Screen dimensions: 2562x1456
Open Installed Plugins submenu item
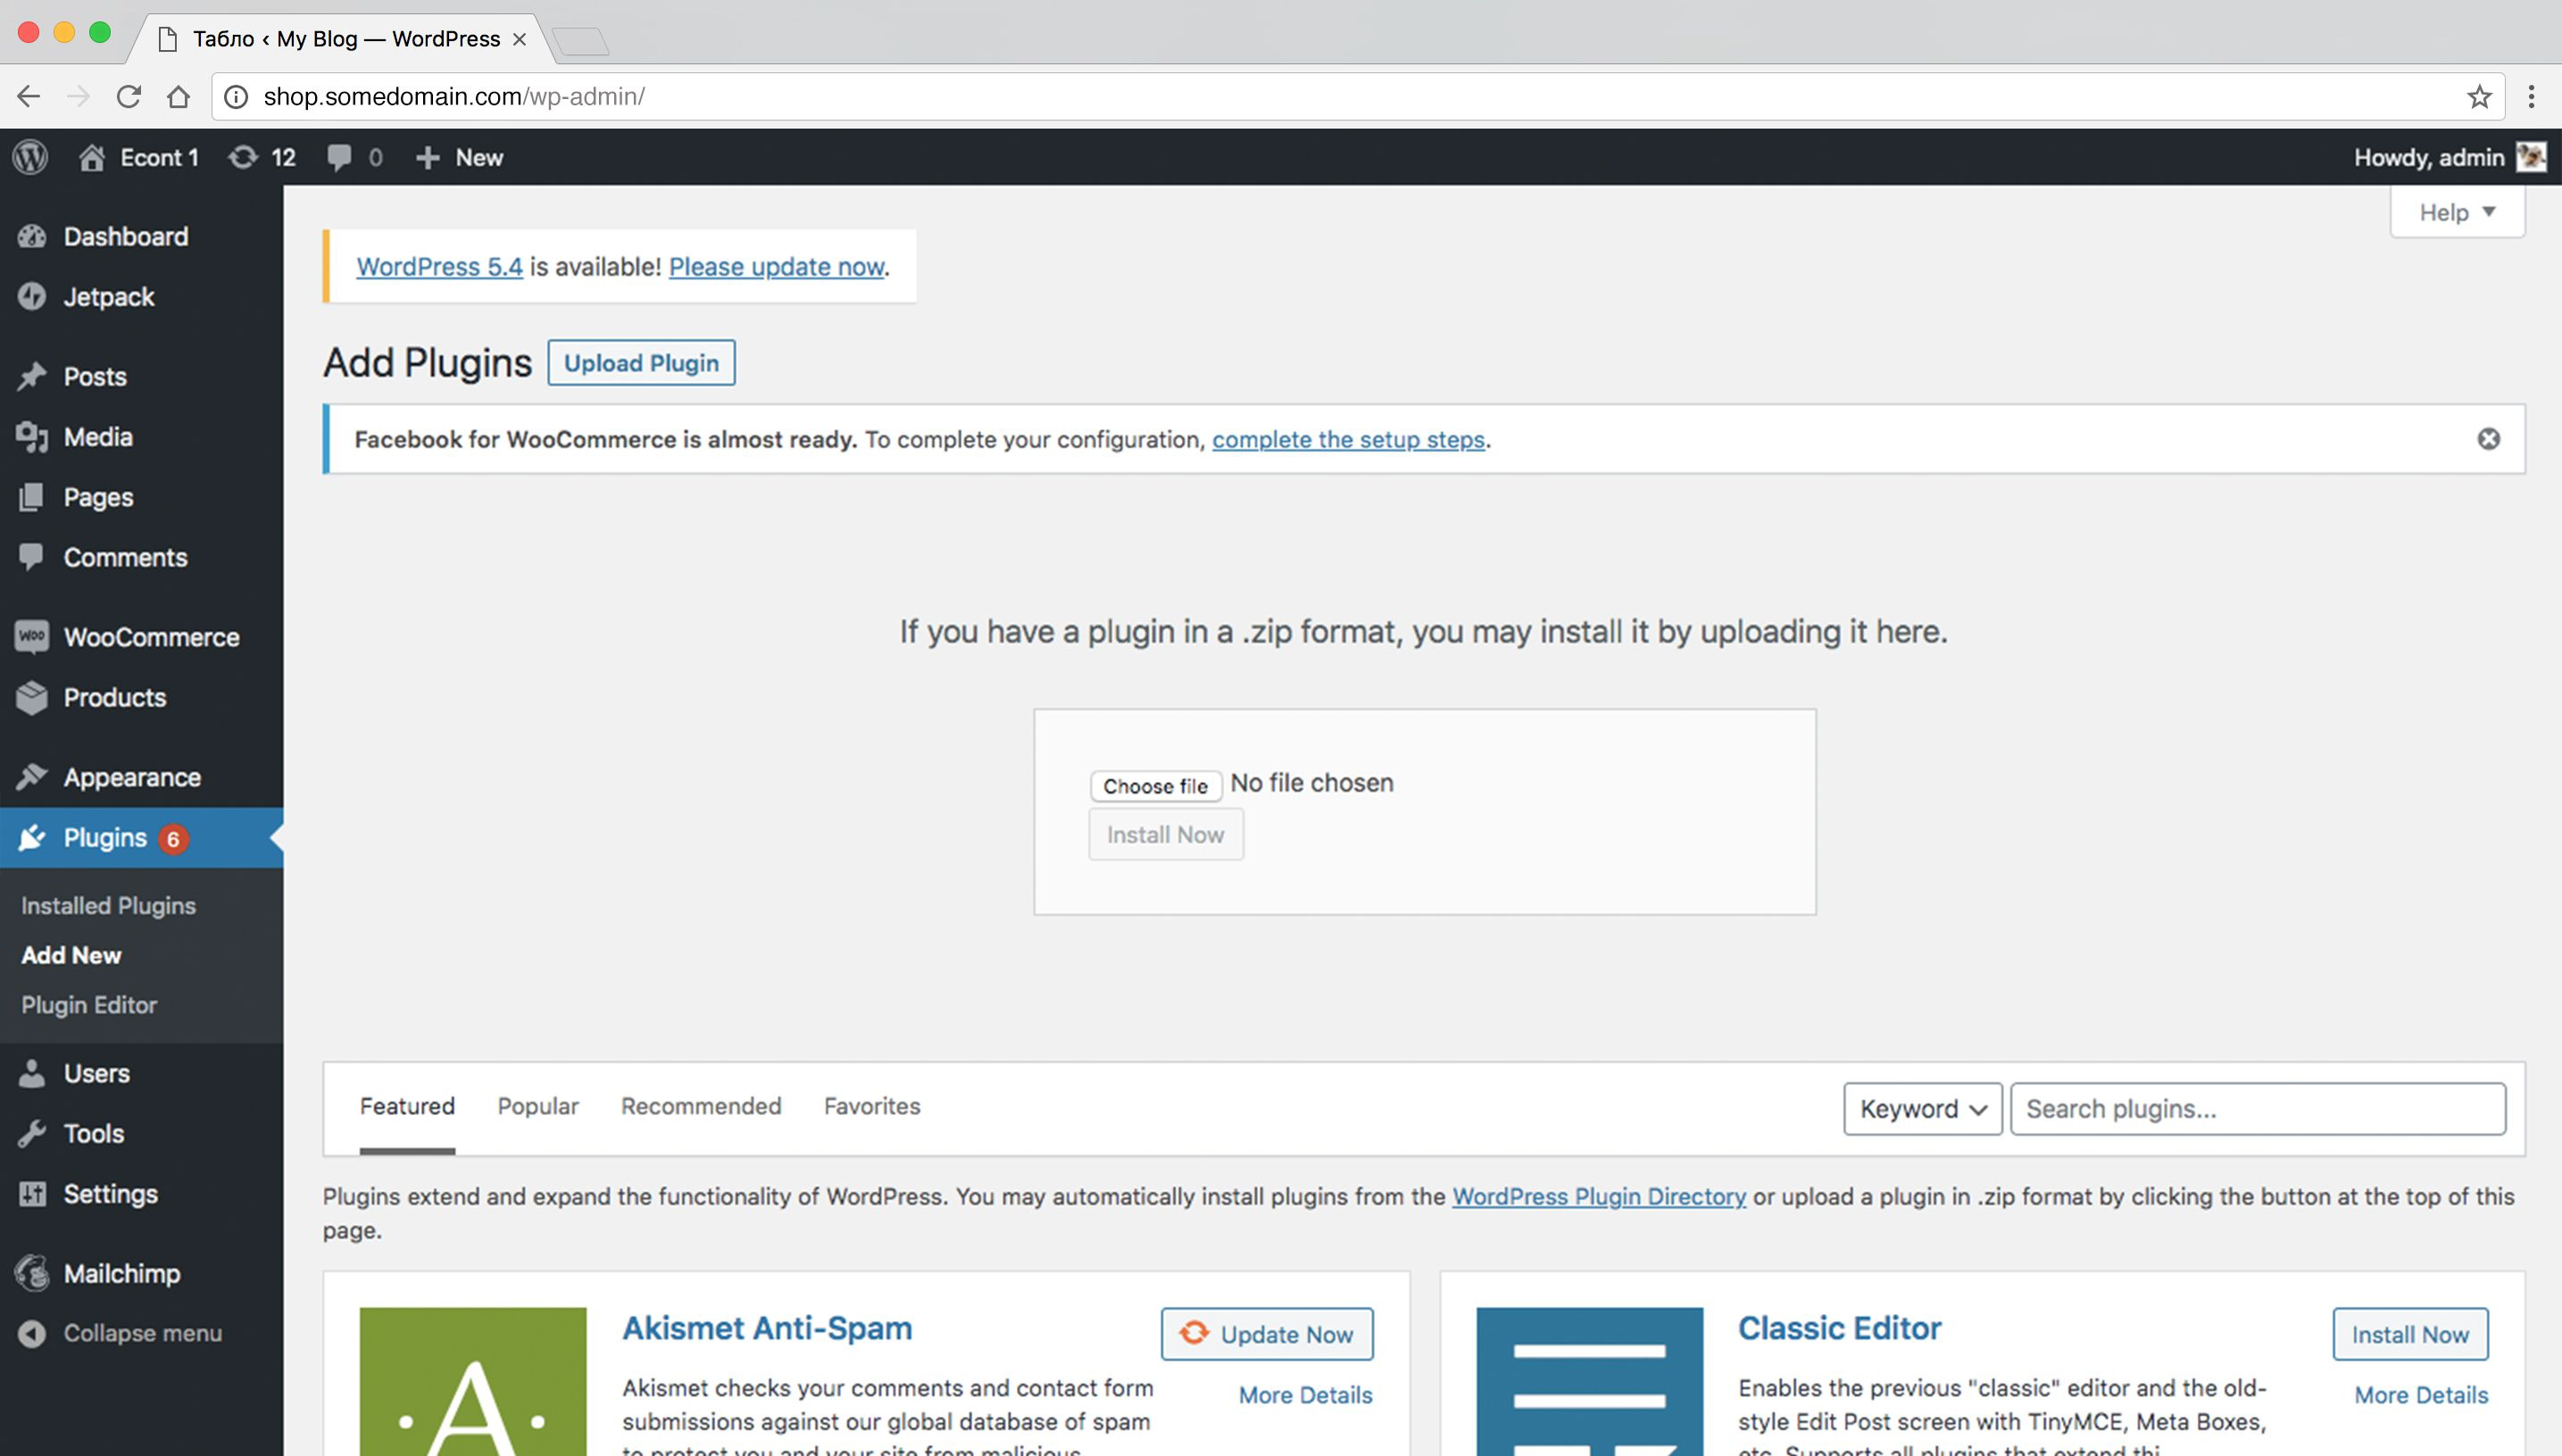coord(108,905)
